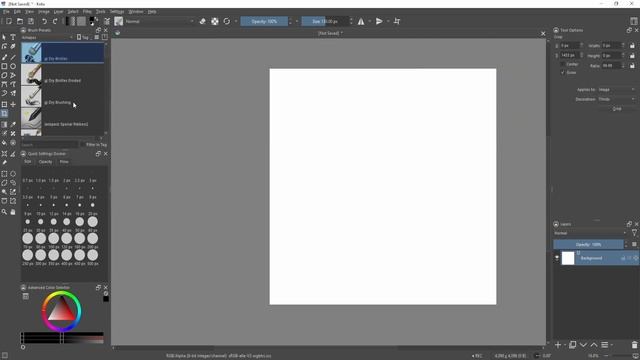Toggle vertical mirror tool
Image resolution: width=640 pixels, height=360 pixels.
tap(379, 21)
